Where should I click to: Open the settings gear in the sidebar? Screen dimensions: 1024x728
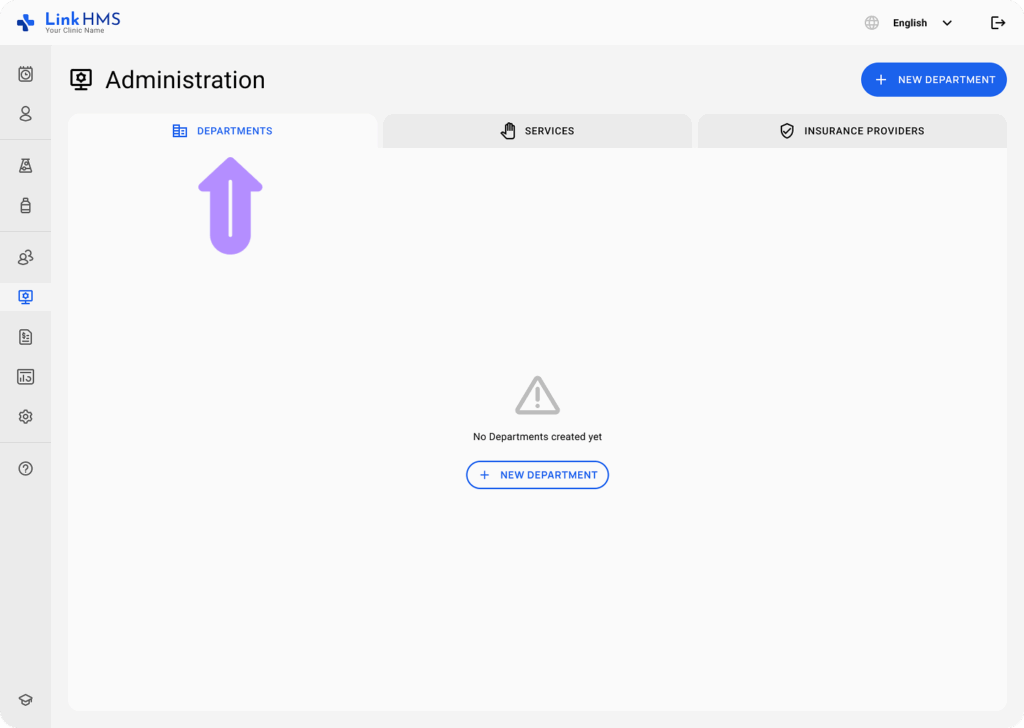pos(26,417)
